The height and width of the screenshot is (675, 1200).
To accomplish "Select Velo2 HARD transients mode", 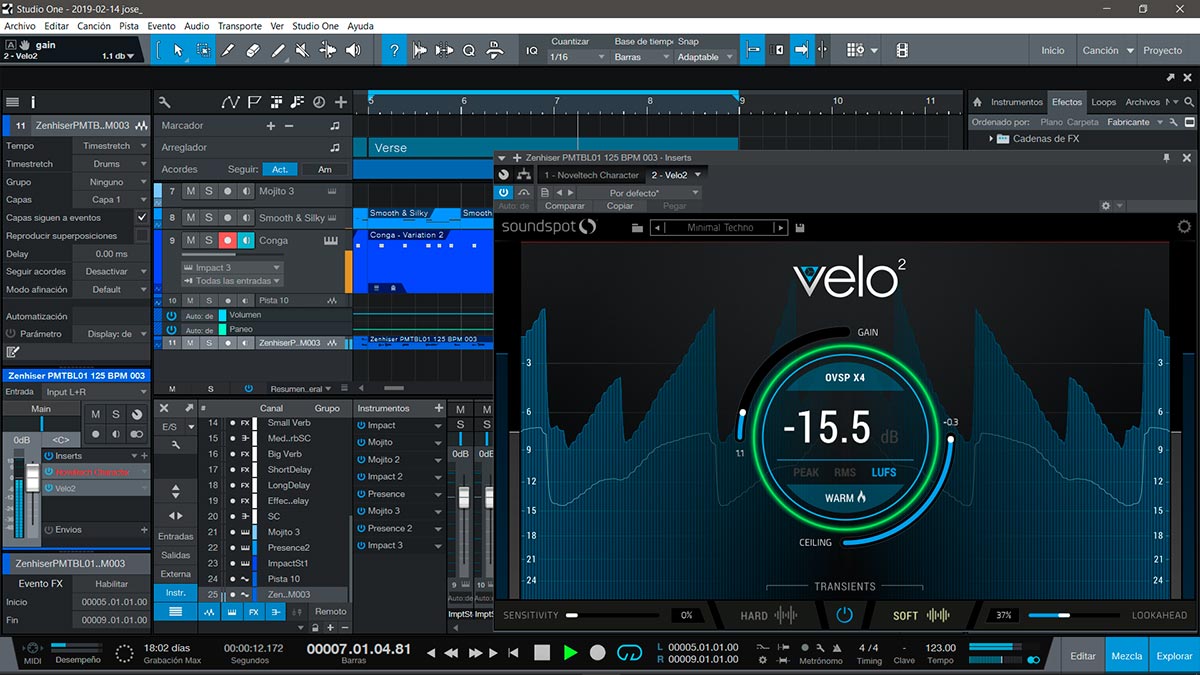I will coord(769,616).
